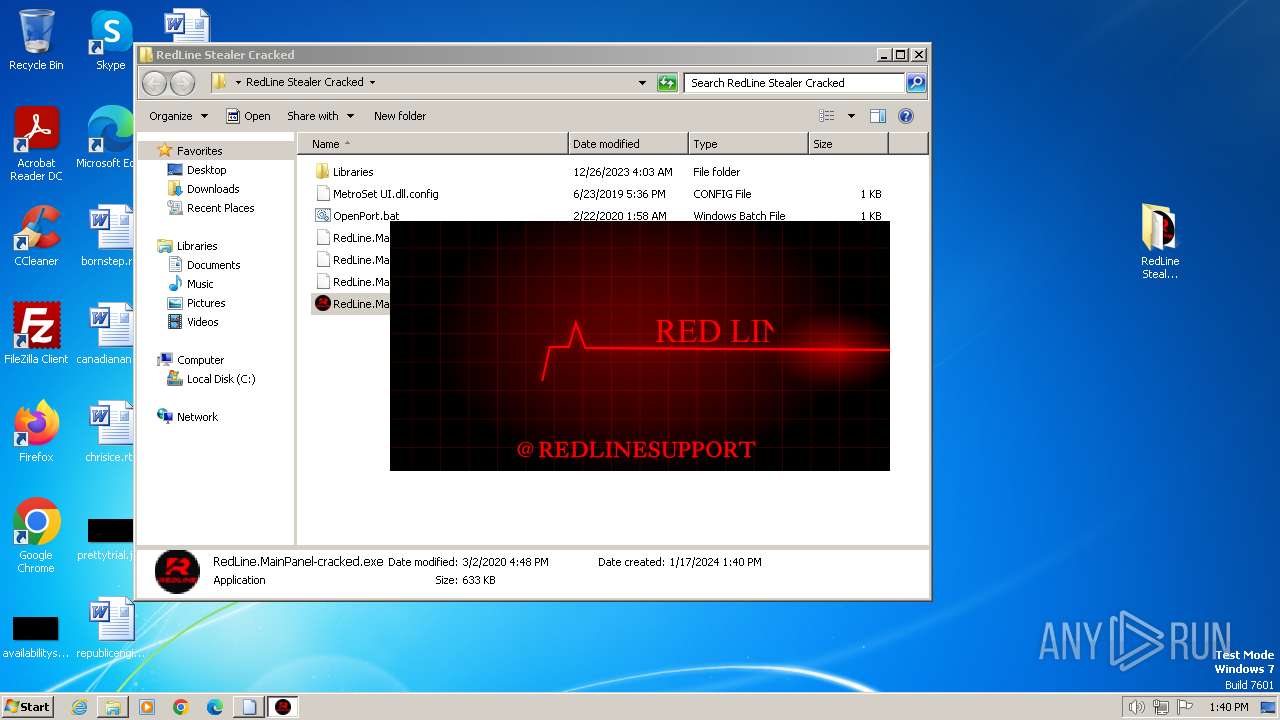This screenshot has height=720, width=1280.
Task: Select Libraries in the navigation pane
Action: (197, 246)
